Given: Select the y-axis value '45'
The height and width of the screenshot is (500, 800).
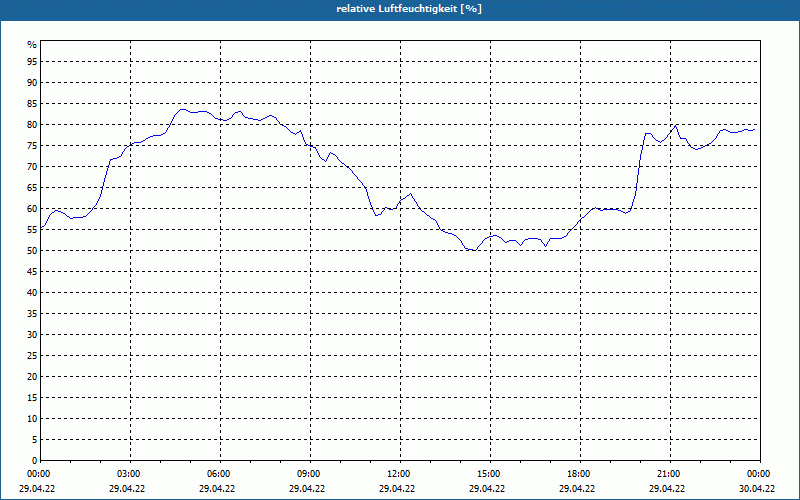Looking at the screenshot, I should [x=32, y=272].
